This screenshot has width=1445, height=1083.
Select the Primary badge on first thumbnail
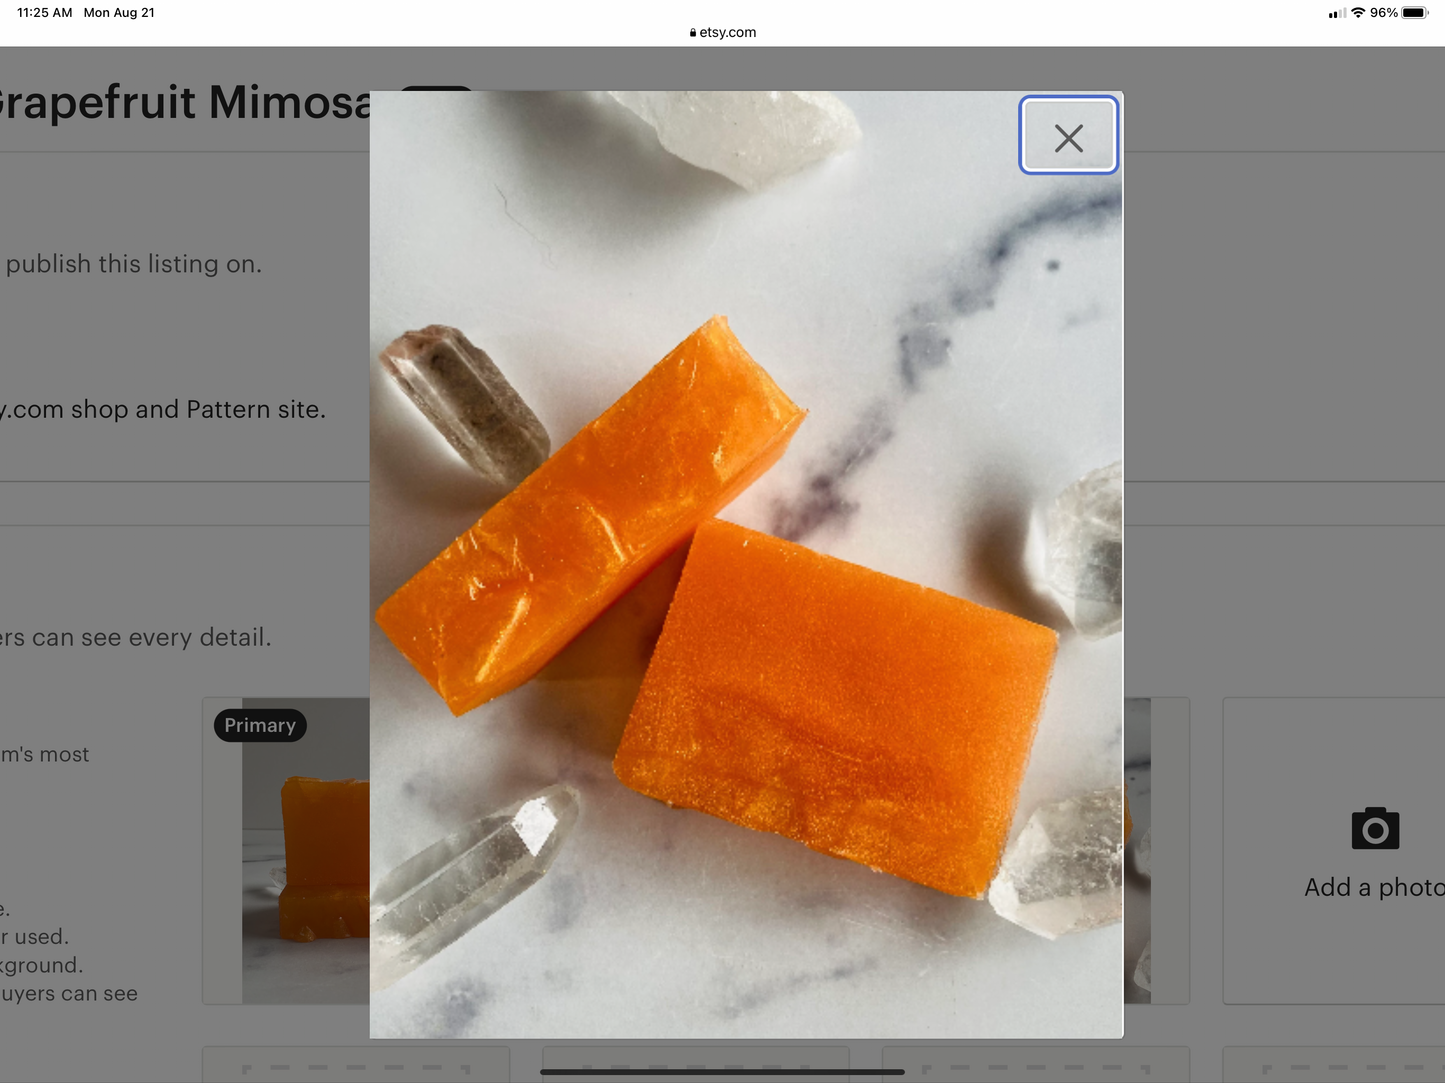(260, 725)
